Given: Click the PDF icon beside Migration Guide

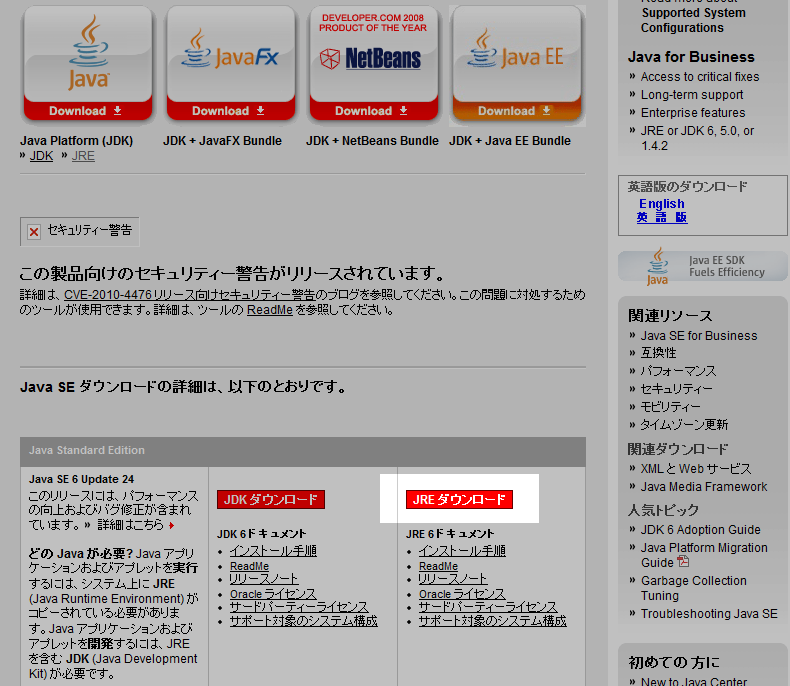Looking at the screenshot, I should (683, 562).
